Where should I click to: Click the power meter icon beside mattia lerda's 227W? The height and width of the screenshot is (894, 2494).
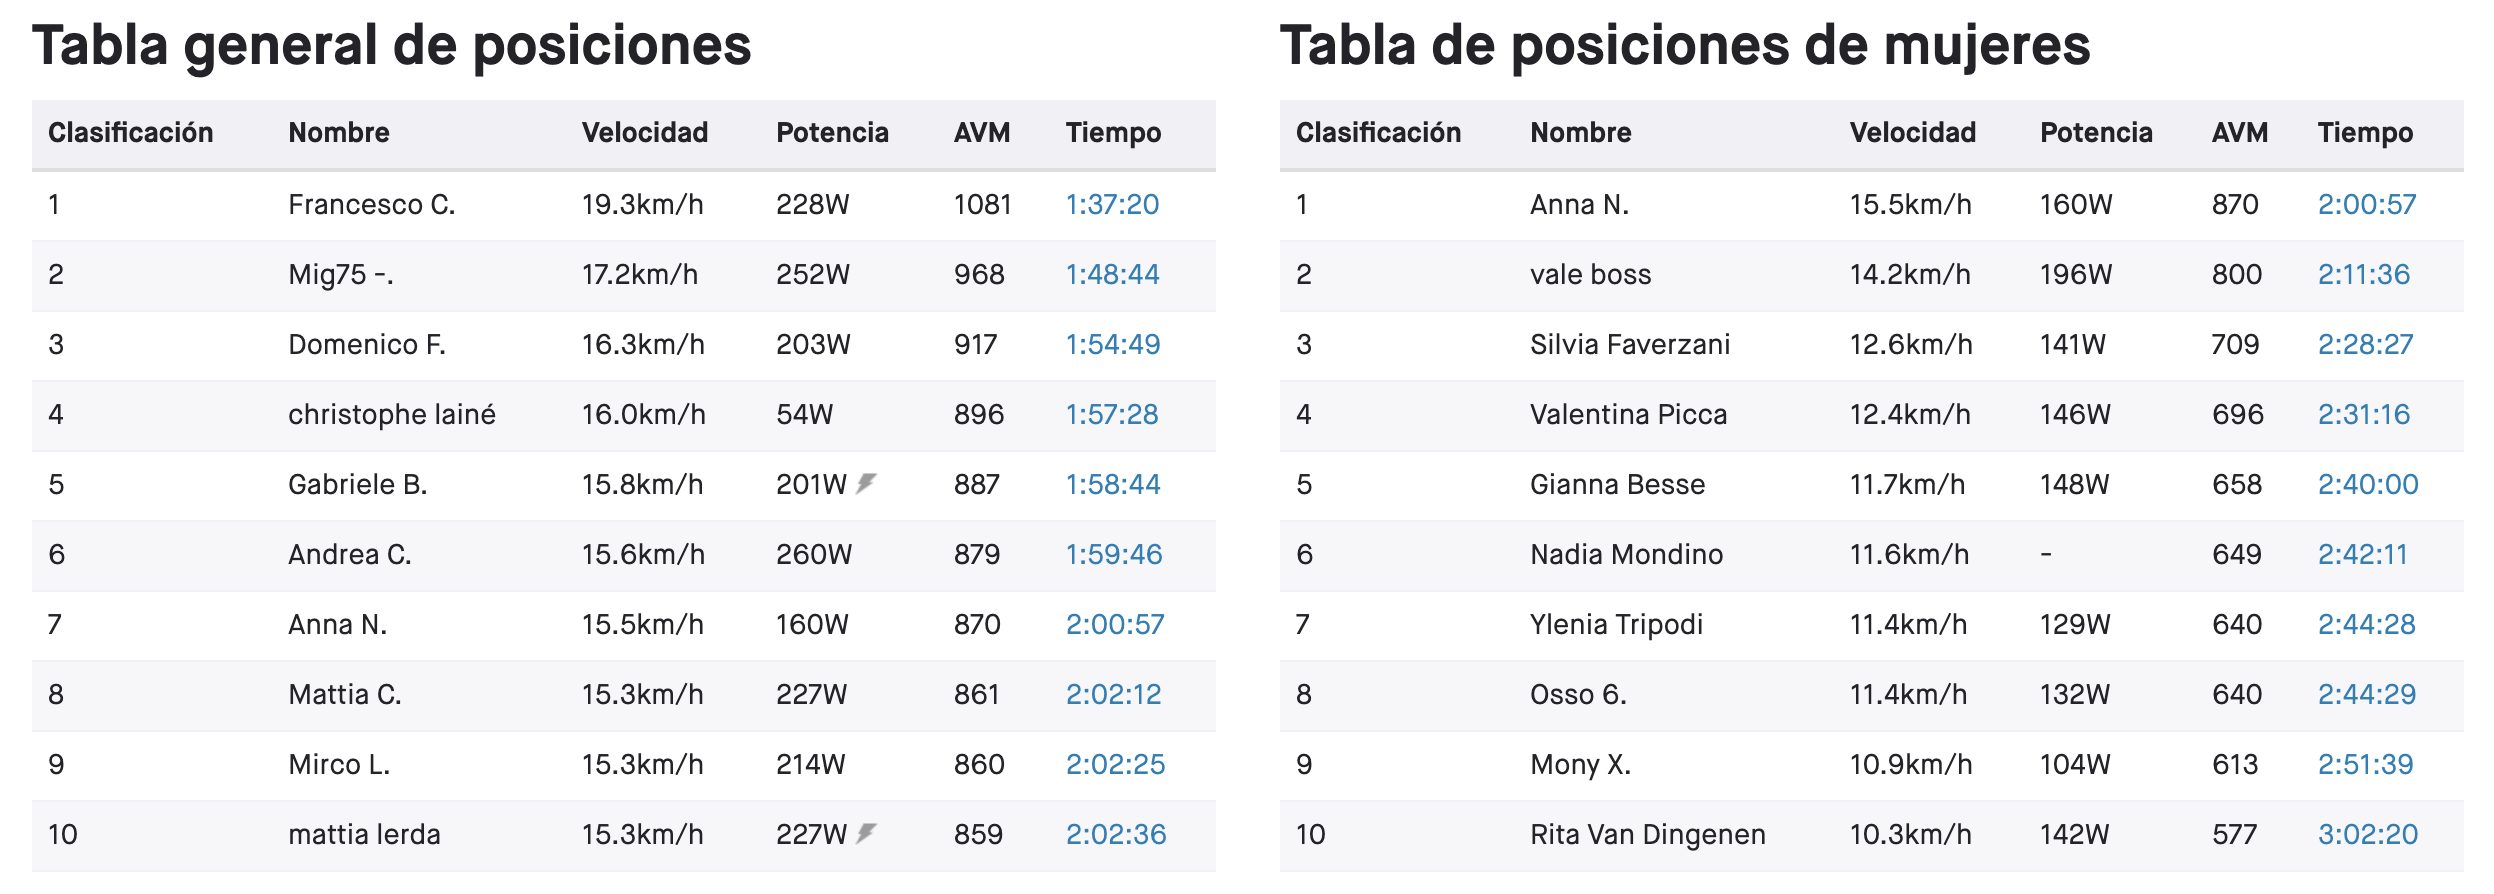tap(866, 833)
